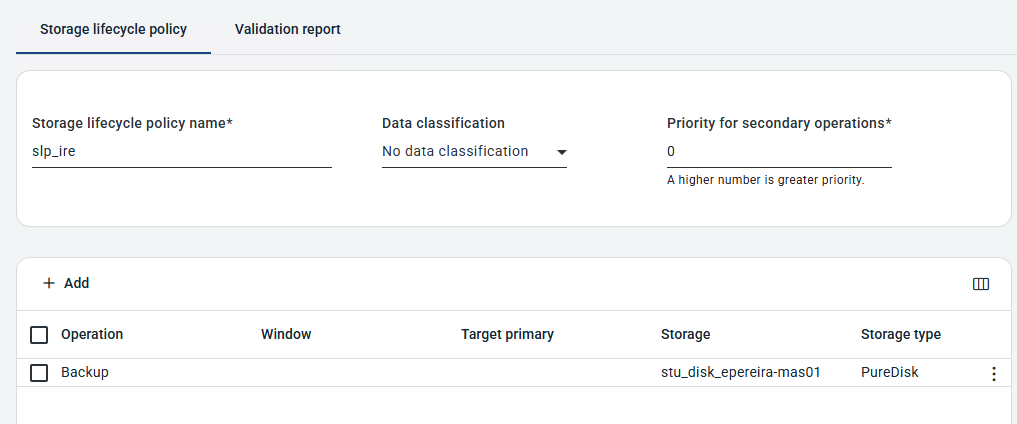Open the Validation report tab
Viewport: 1017px width, 424px height.
pyautogui.click(x=287, y=29)
